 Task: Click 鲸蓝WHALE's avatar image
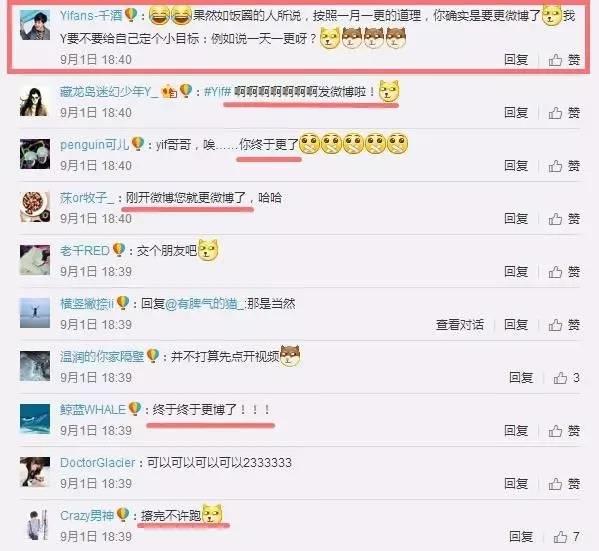35,419
